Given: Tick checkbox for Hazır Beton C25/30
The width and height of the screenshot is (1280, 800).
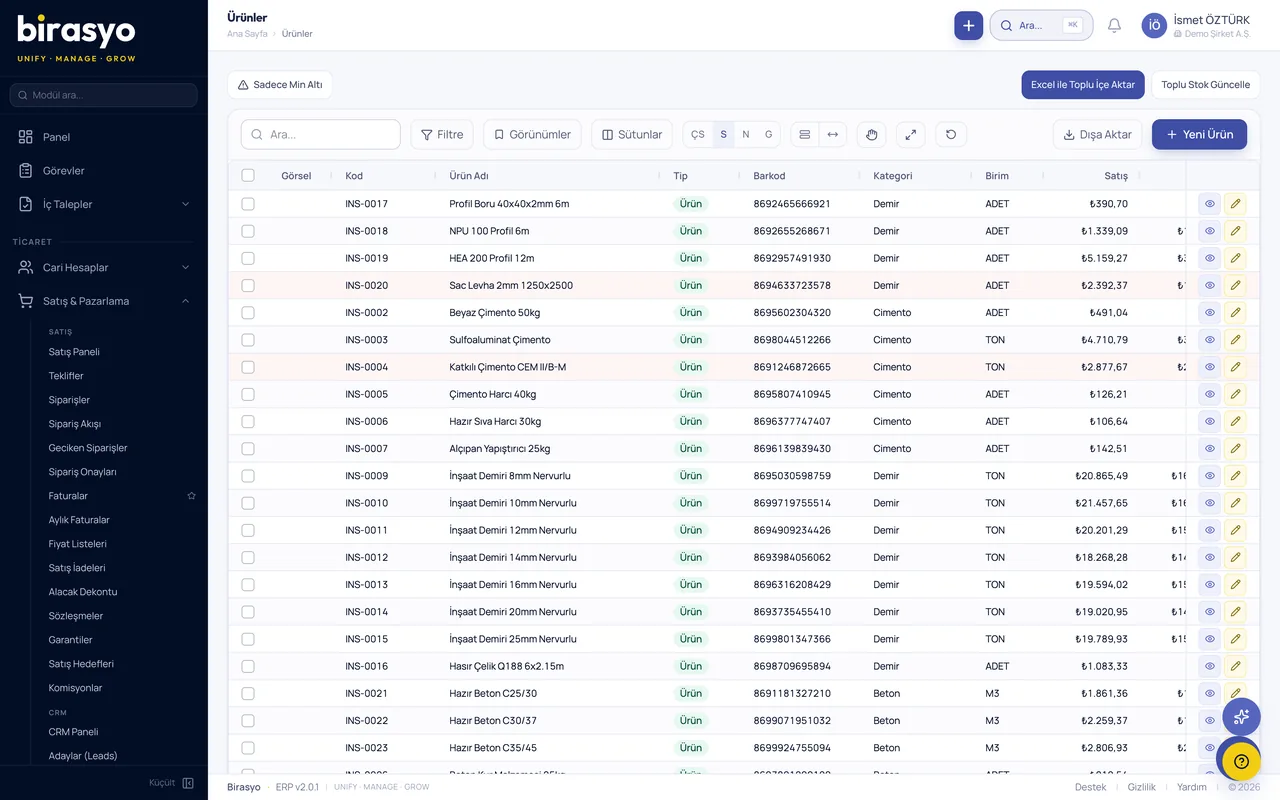Looking at the screenshot, I should coord(248,694).
